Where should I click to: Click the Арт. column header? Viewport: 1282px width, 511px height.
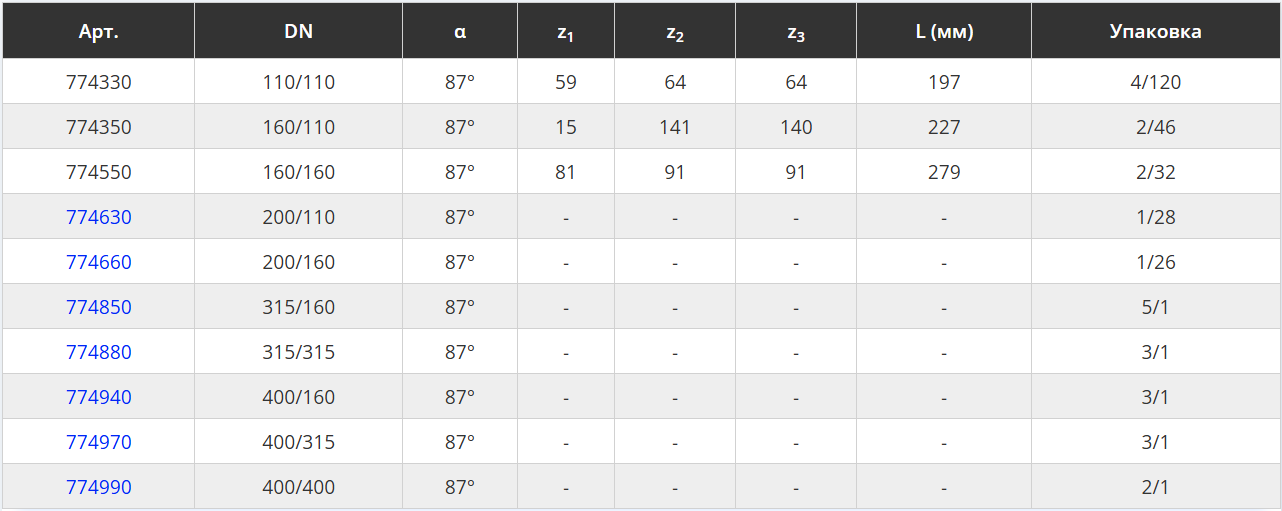[99, 31]
